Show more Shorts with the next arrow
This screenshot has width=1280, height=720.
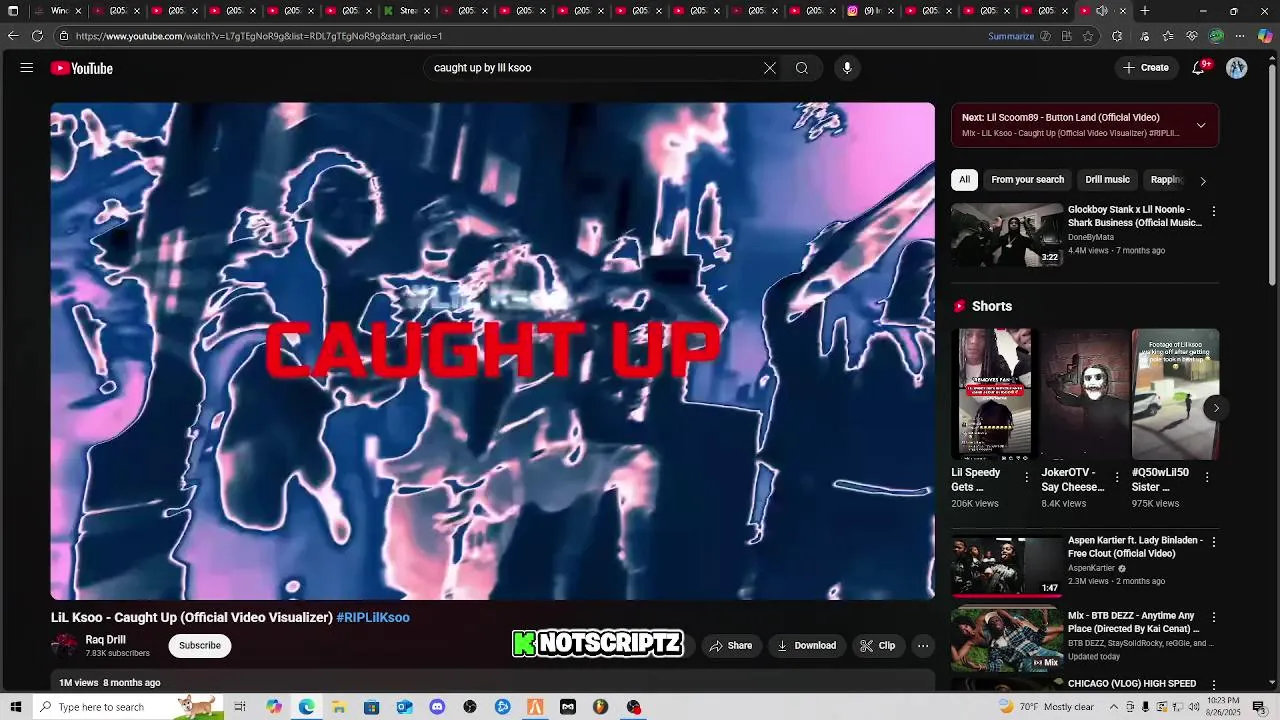[x=1216, y=408]
